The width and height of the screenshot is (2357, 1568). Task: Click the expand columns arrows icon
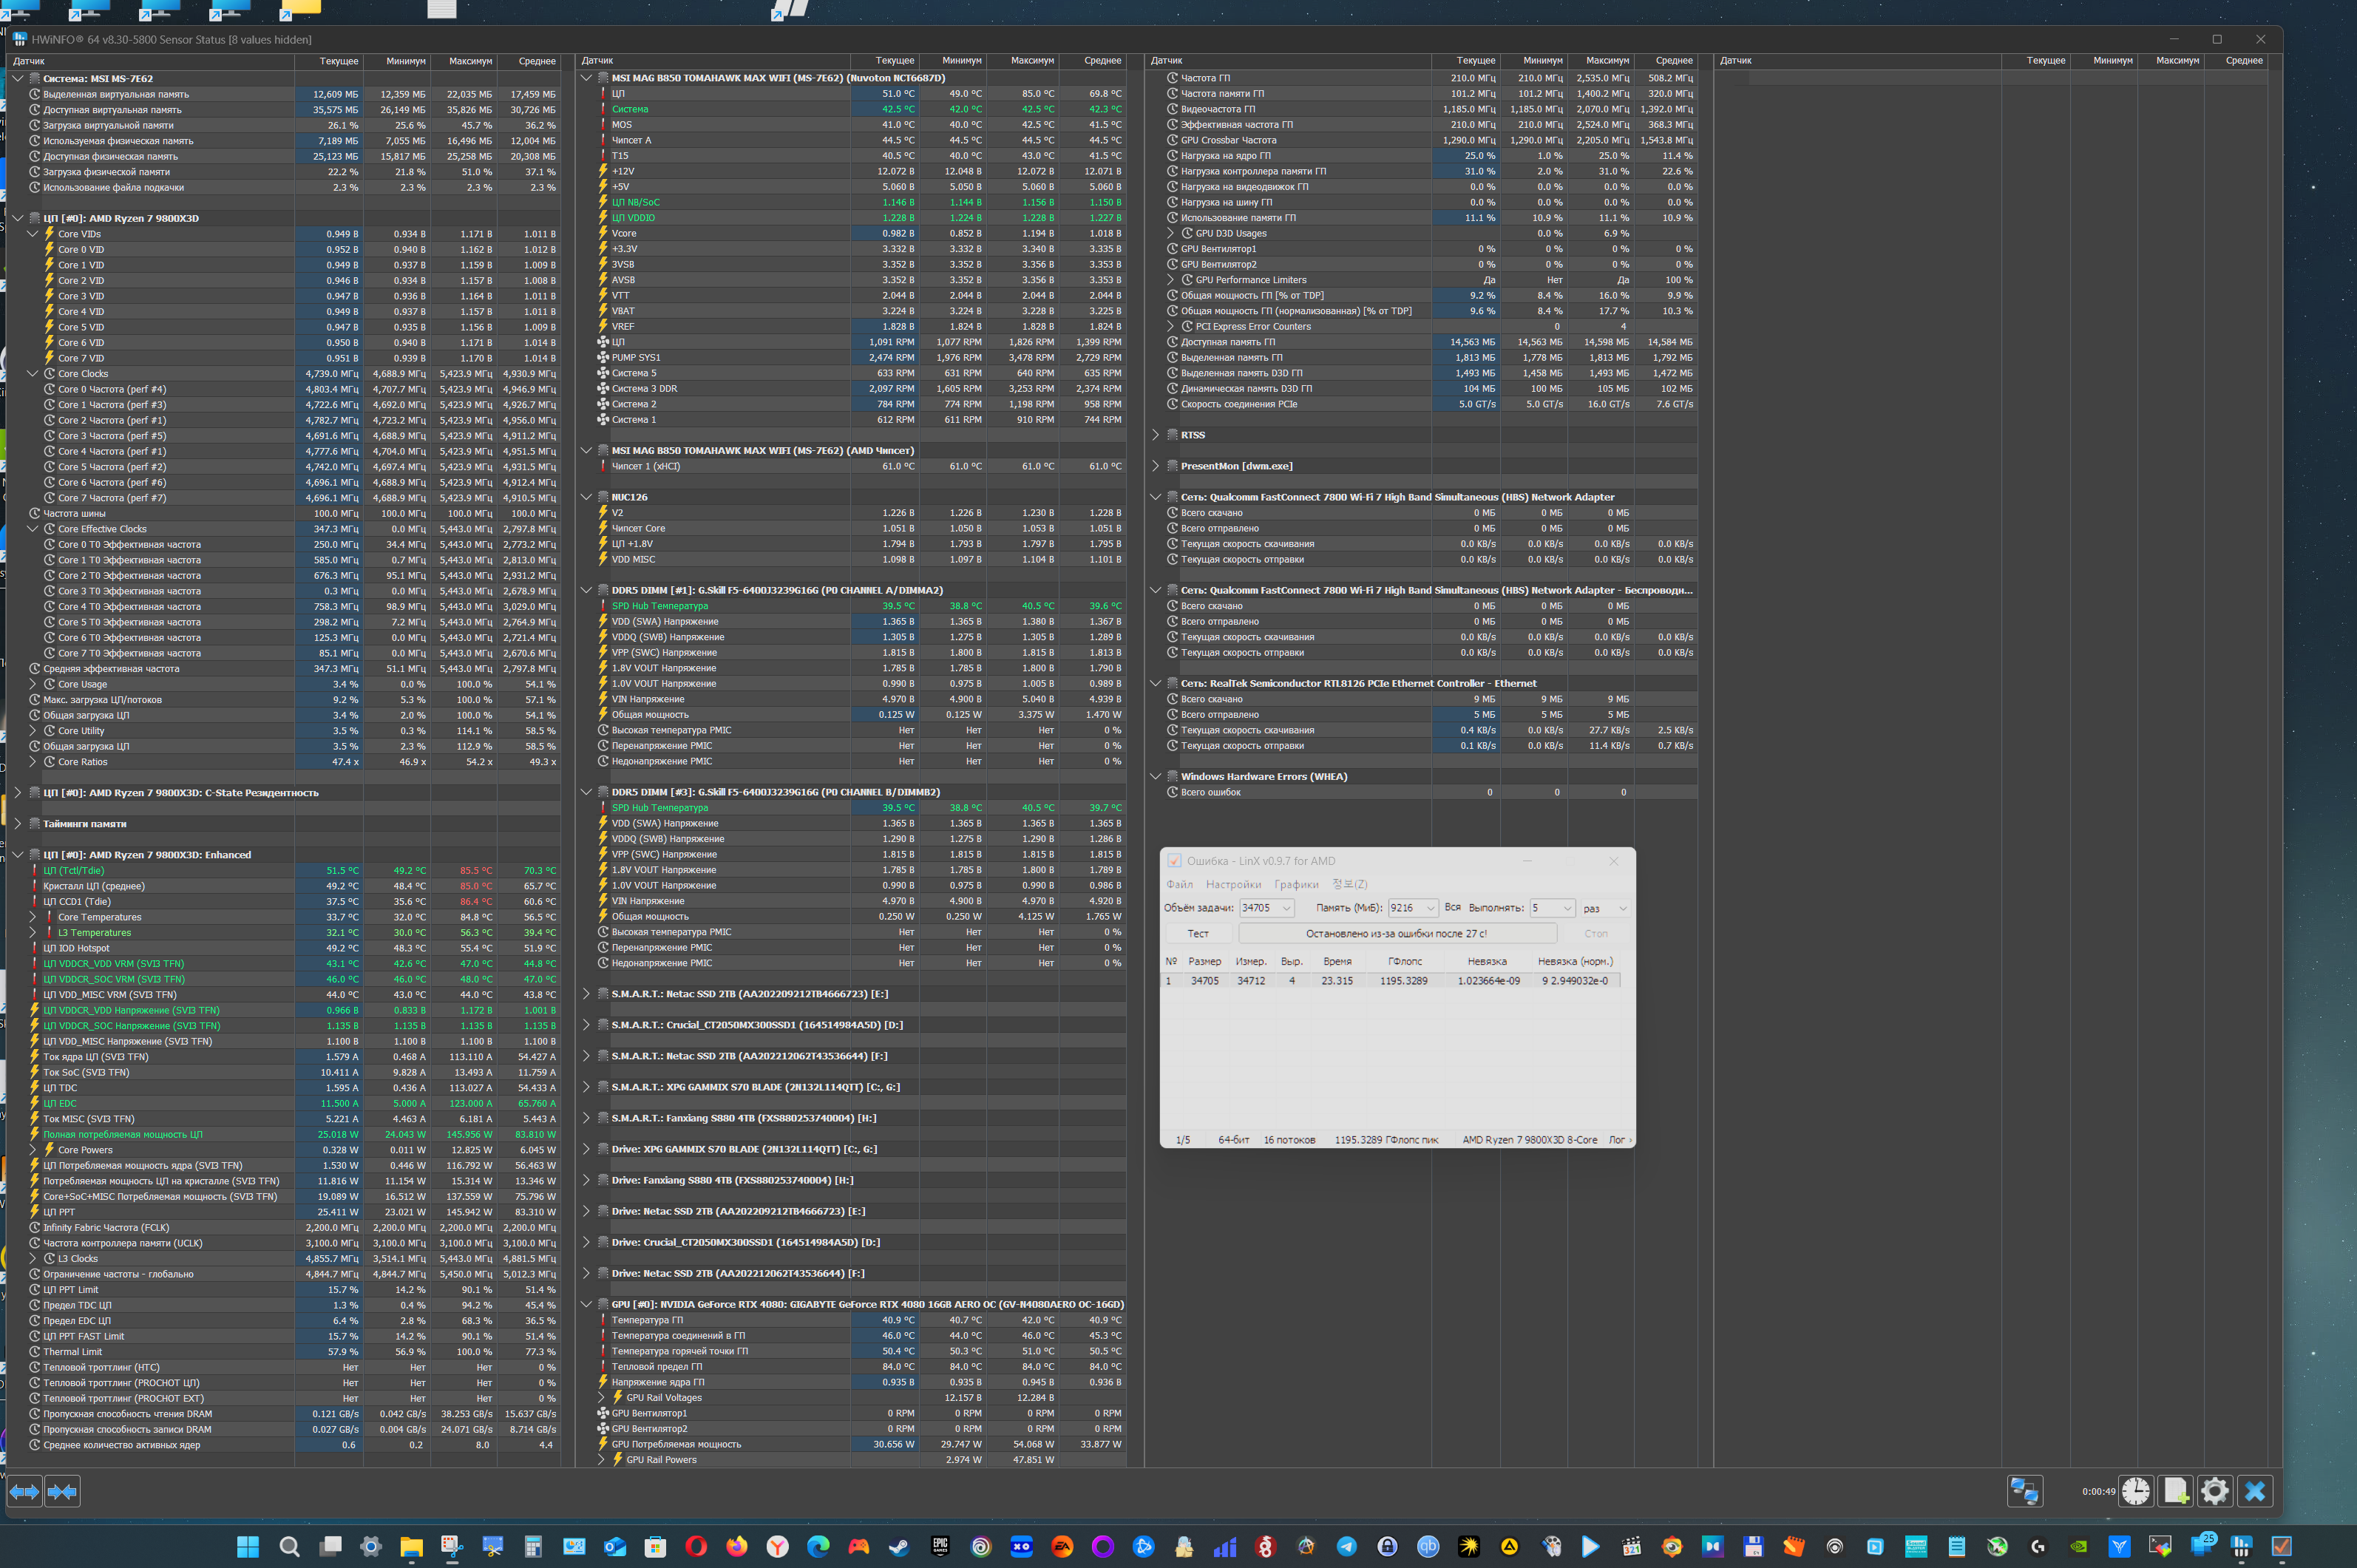pos(24,1491)
